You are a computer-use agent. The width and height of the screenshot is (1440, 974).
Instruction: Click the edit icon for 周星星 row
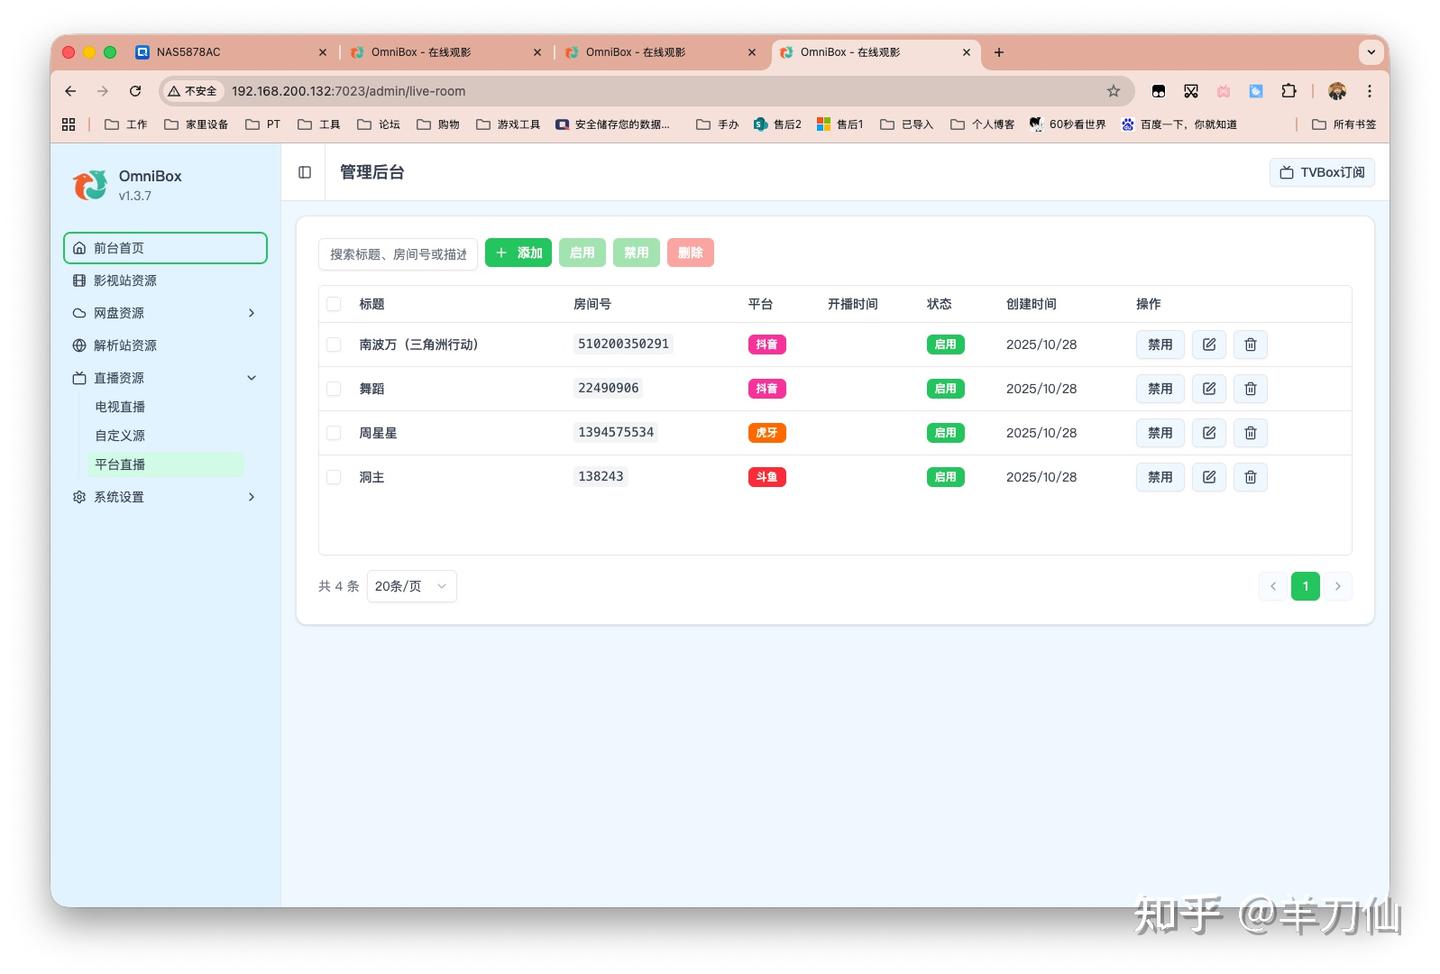[1208, 433]
